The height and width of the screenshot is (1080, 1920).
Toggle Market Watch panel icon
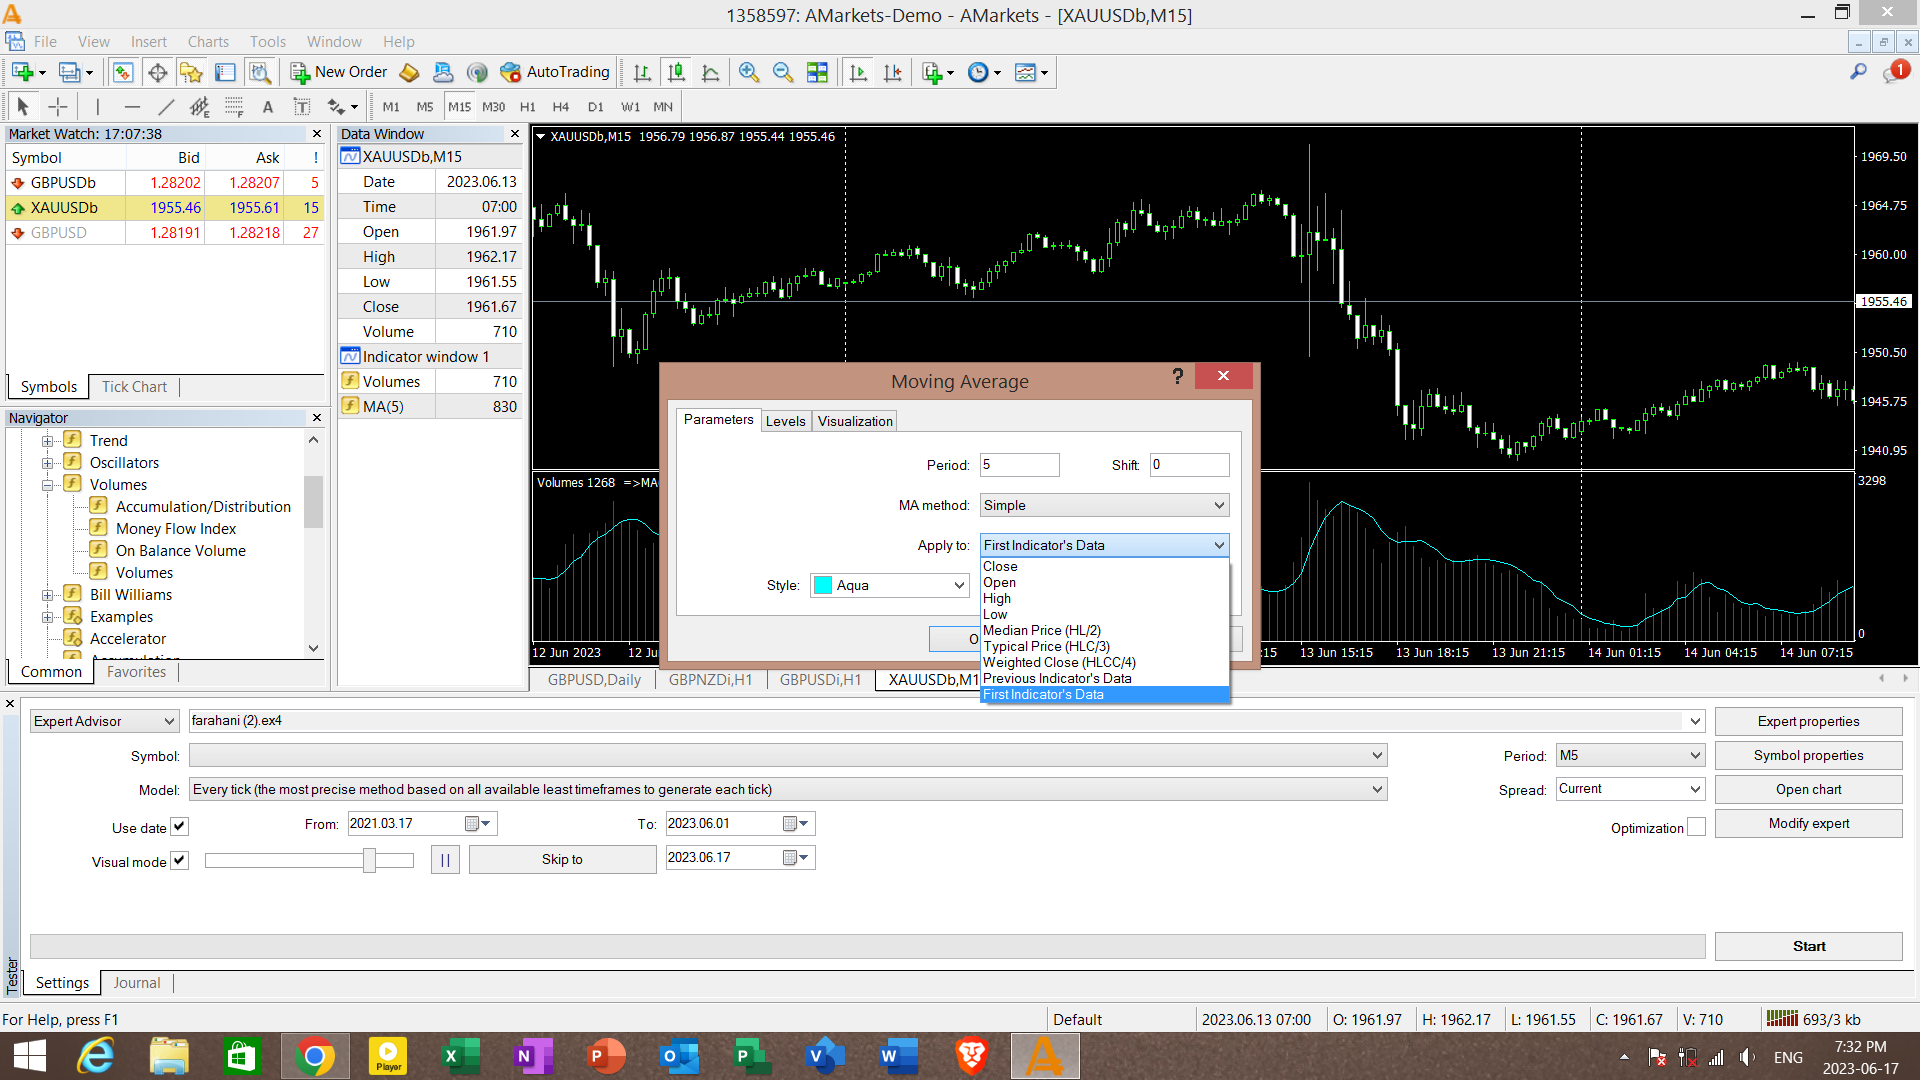point(123,72)
